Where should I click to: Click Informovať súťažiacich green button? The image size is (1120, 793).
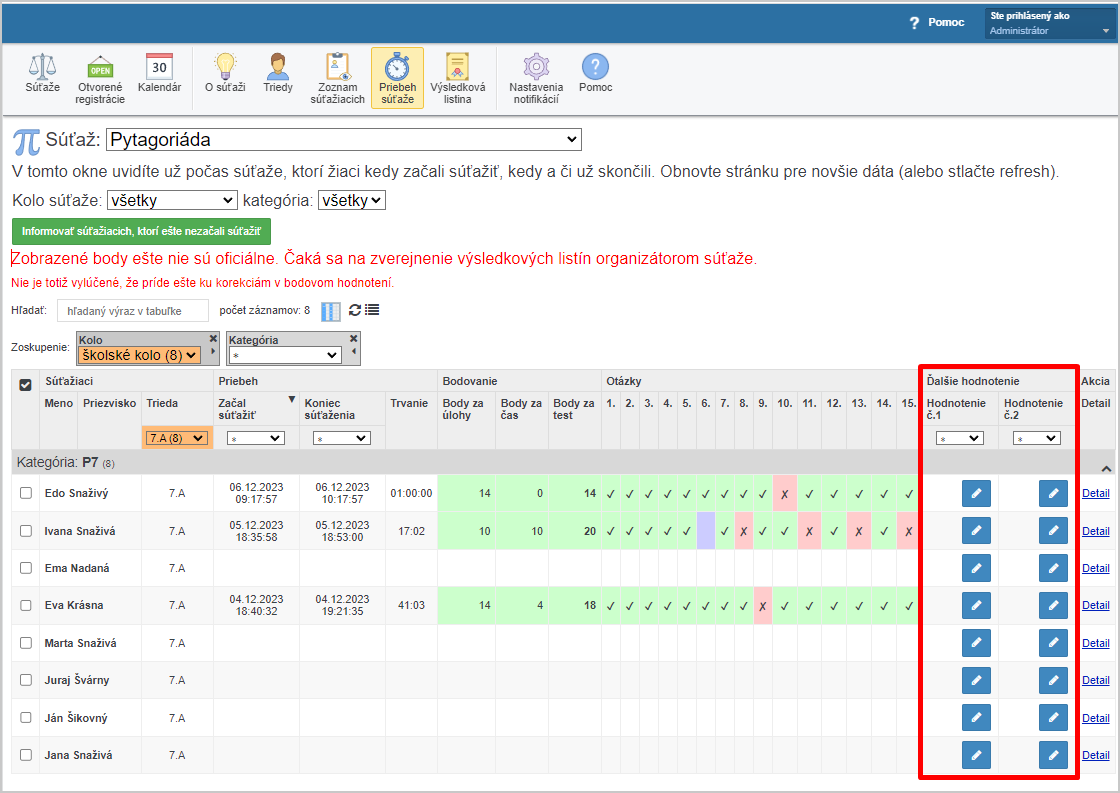point(141,231)
